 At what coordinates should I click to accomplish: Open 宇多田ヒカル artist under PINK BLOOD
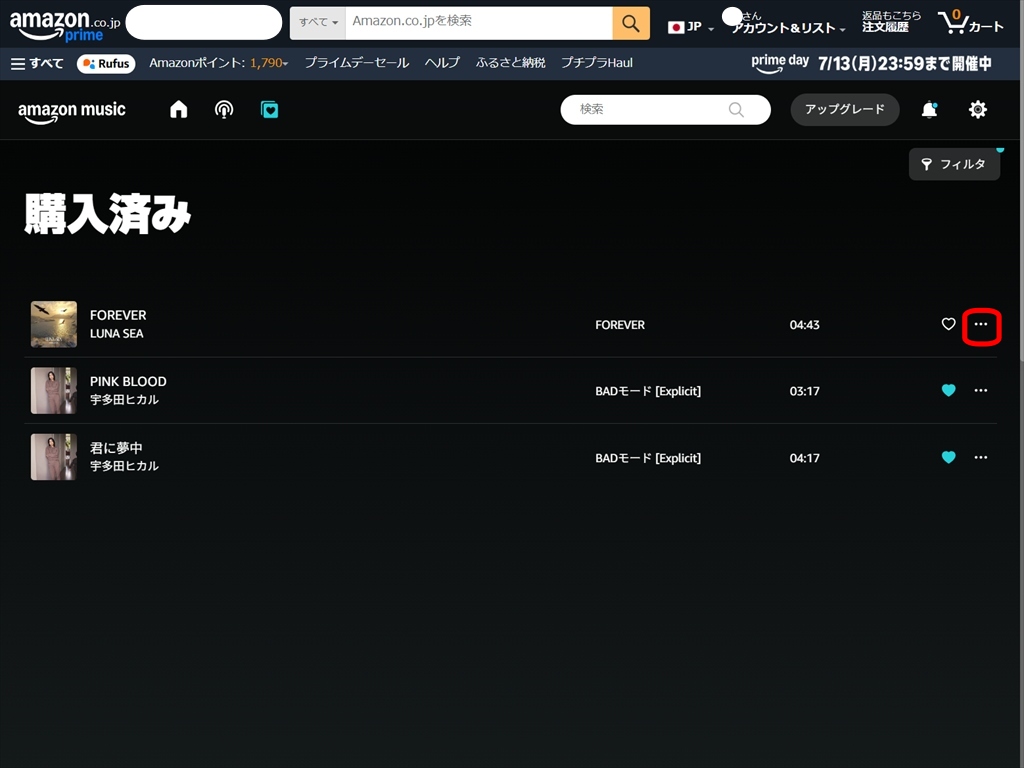[x=124, y=400]
